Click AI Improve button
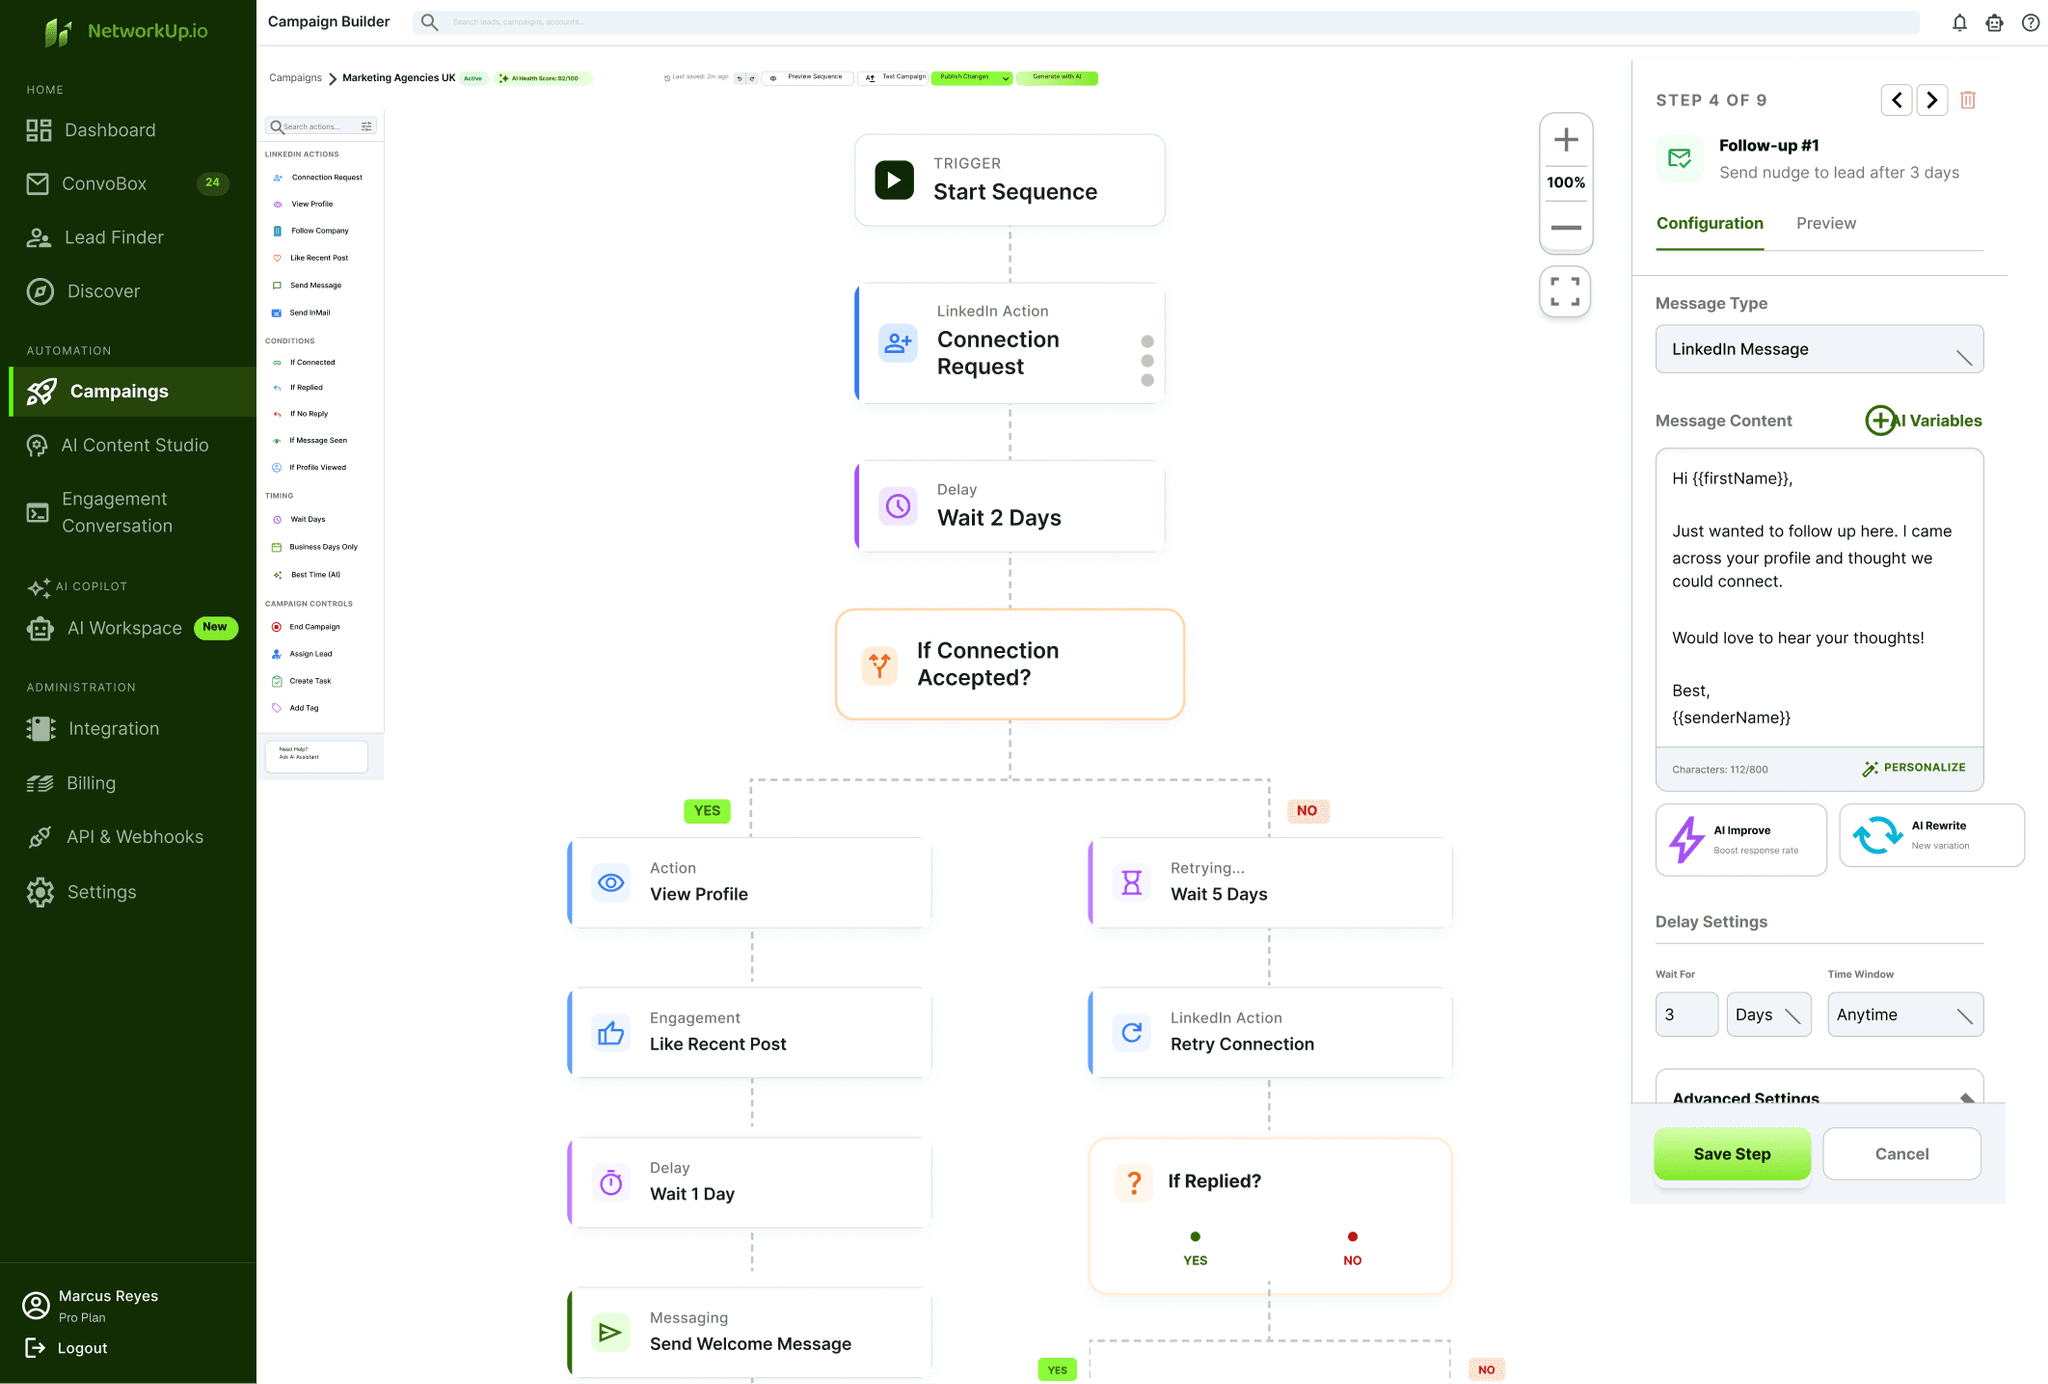 coord(1740,840)
